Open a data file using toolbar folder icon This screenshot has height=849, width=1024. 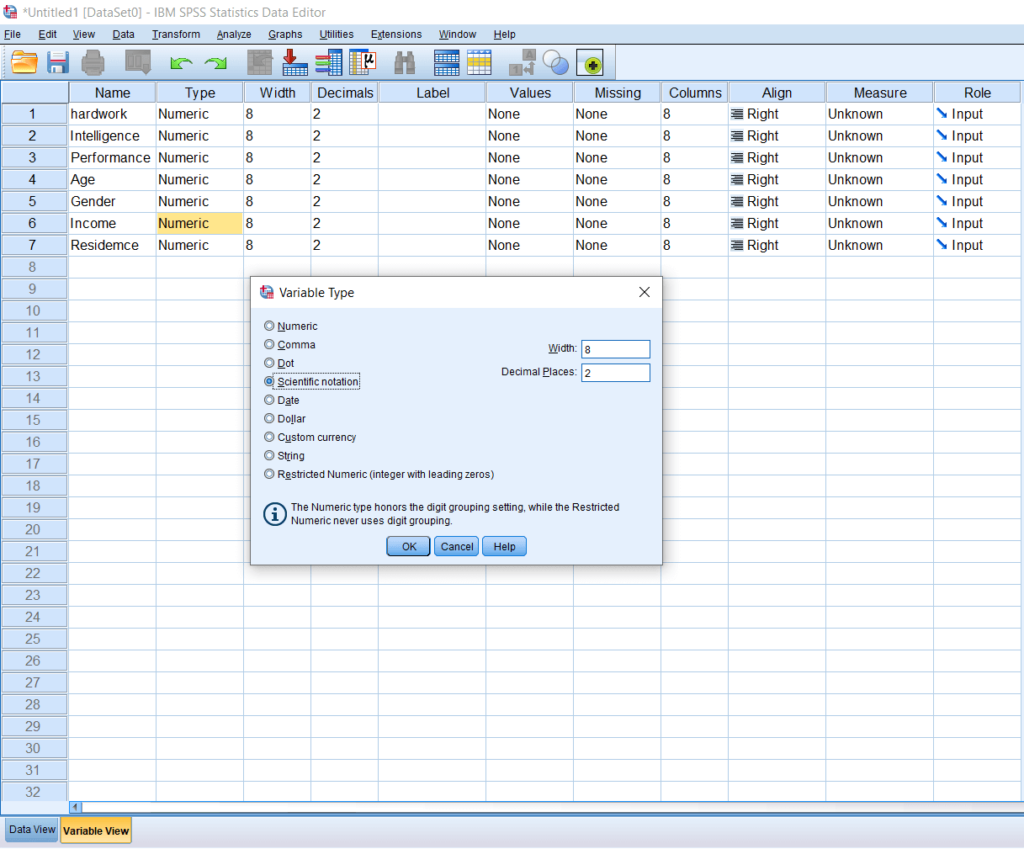pyautogui.click(x=25, y=62)
